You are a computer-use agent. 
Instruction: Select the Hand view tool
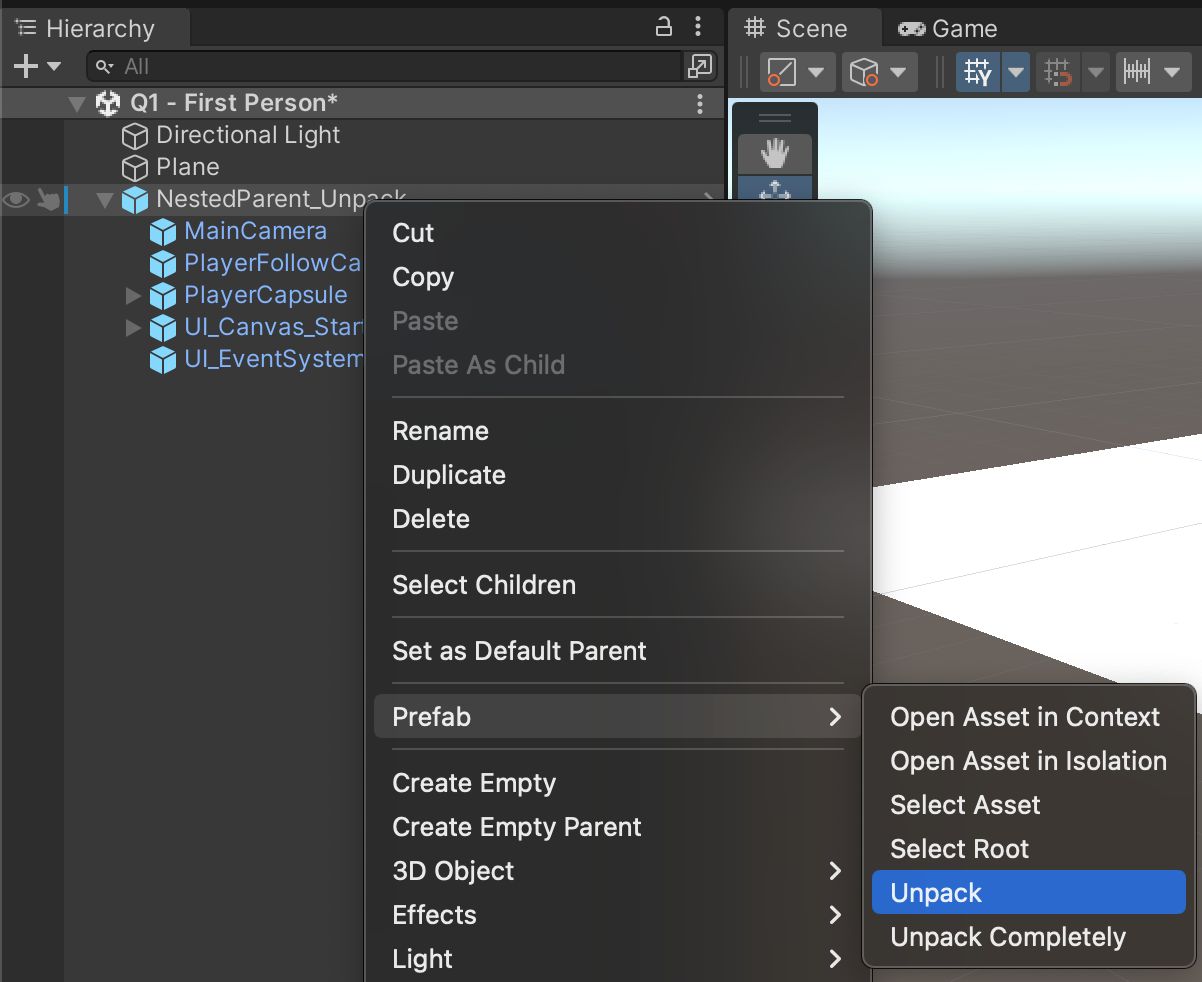click(x=774, y=154)
